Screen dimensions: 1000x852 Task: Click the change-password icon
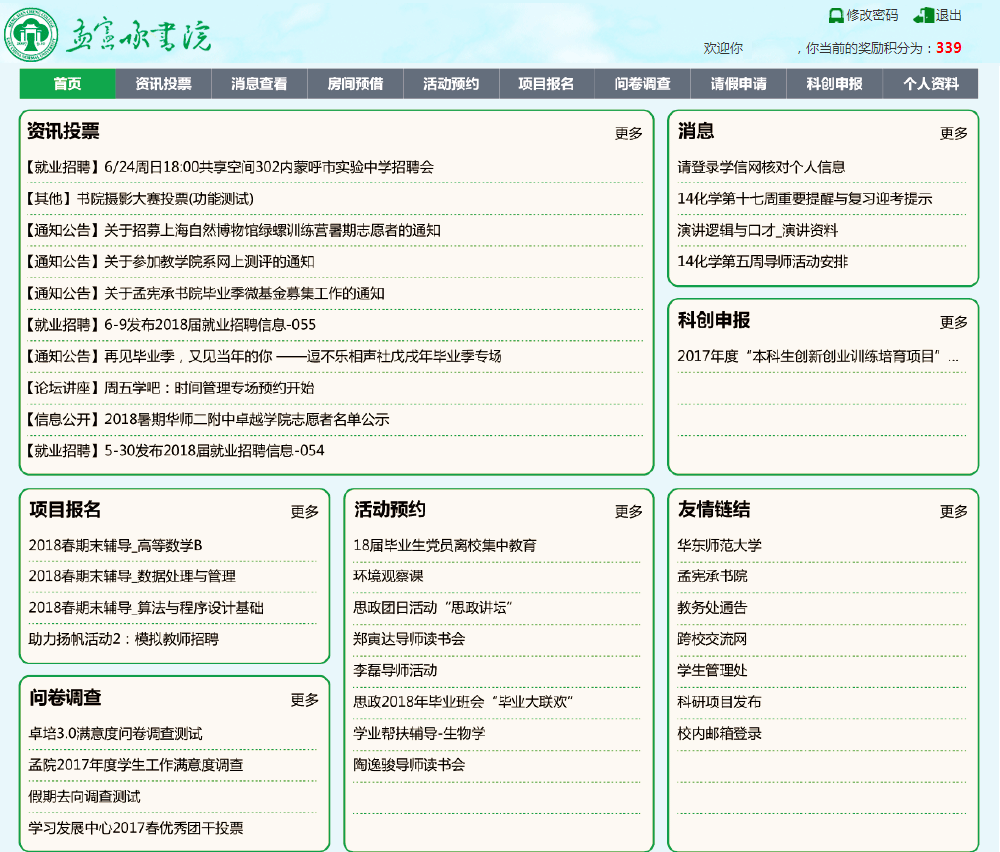pyautogui.click(x=835, y=16)
